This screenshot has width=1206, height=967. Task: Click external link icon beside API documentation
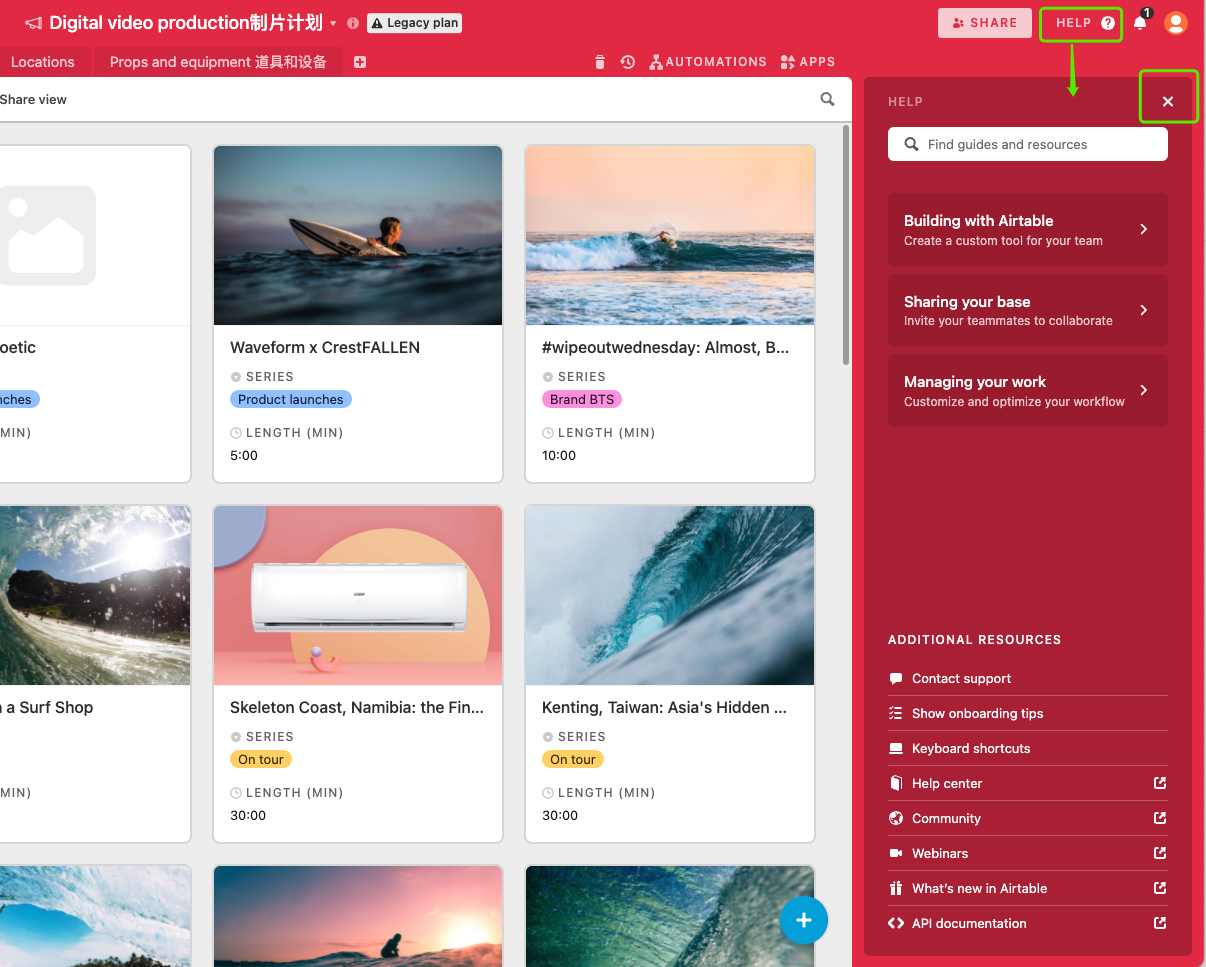pyautogui.click(x=1160, y=923)
